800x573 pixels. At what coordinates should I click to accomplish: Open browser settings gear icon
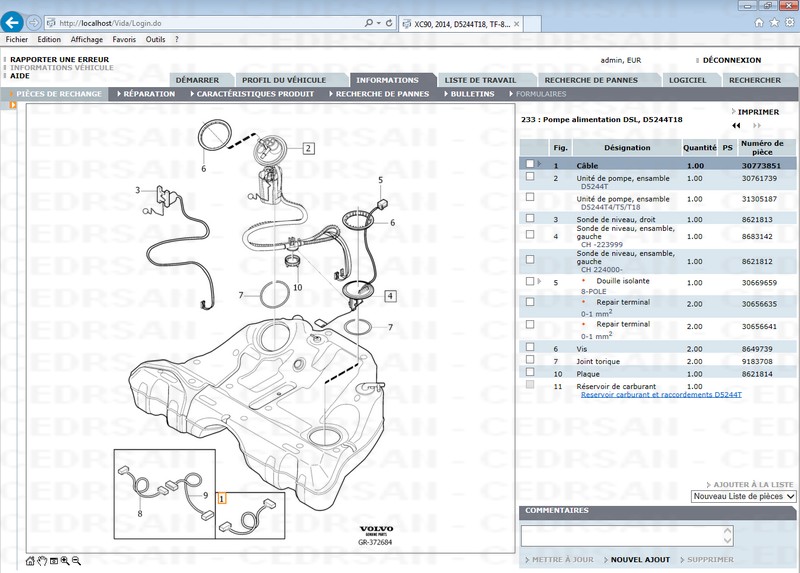point(787,22)
